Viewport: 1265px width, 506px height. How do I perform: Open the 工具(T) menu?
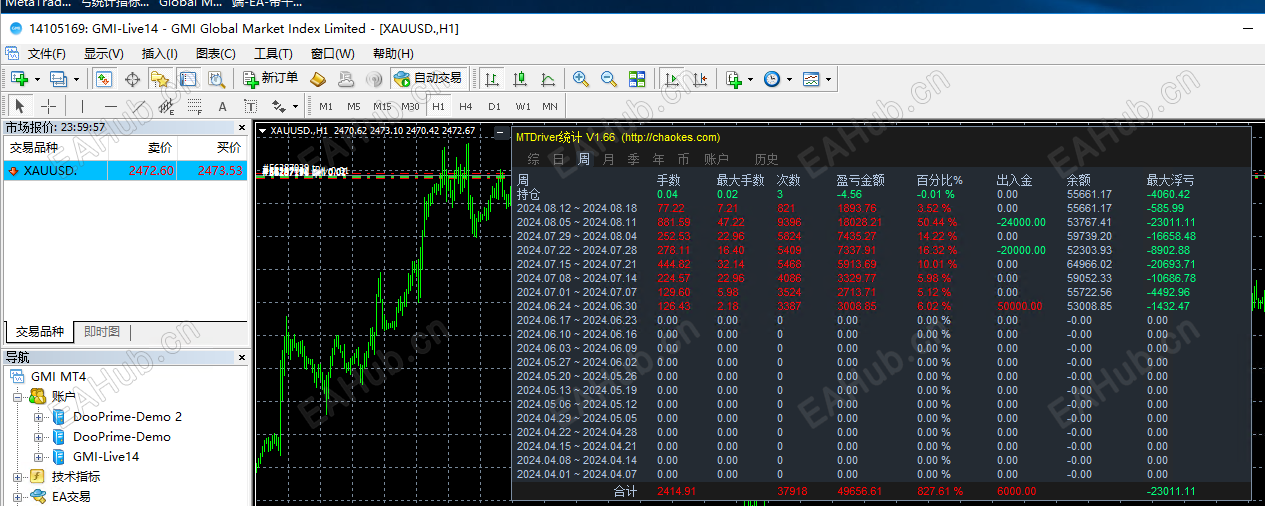pos(273,54)
